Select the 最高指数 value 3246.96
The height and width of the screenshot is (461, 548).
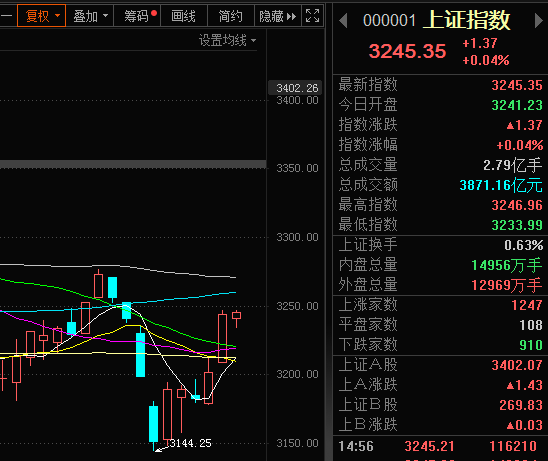point(517,205)
